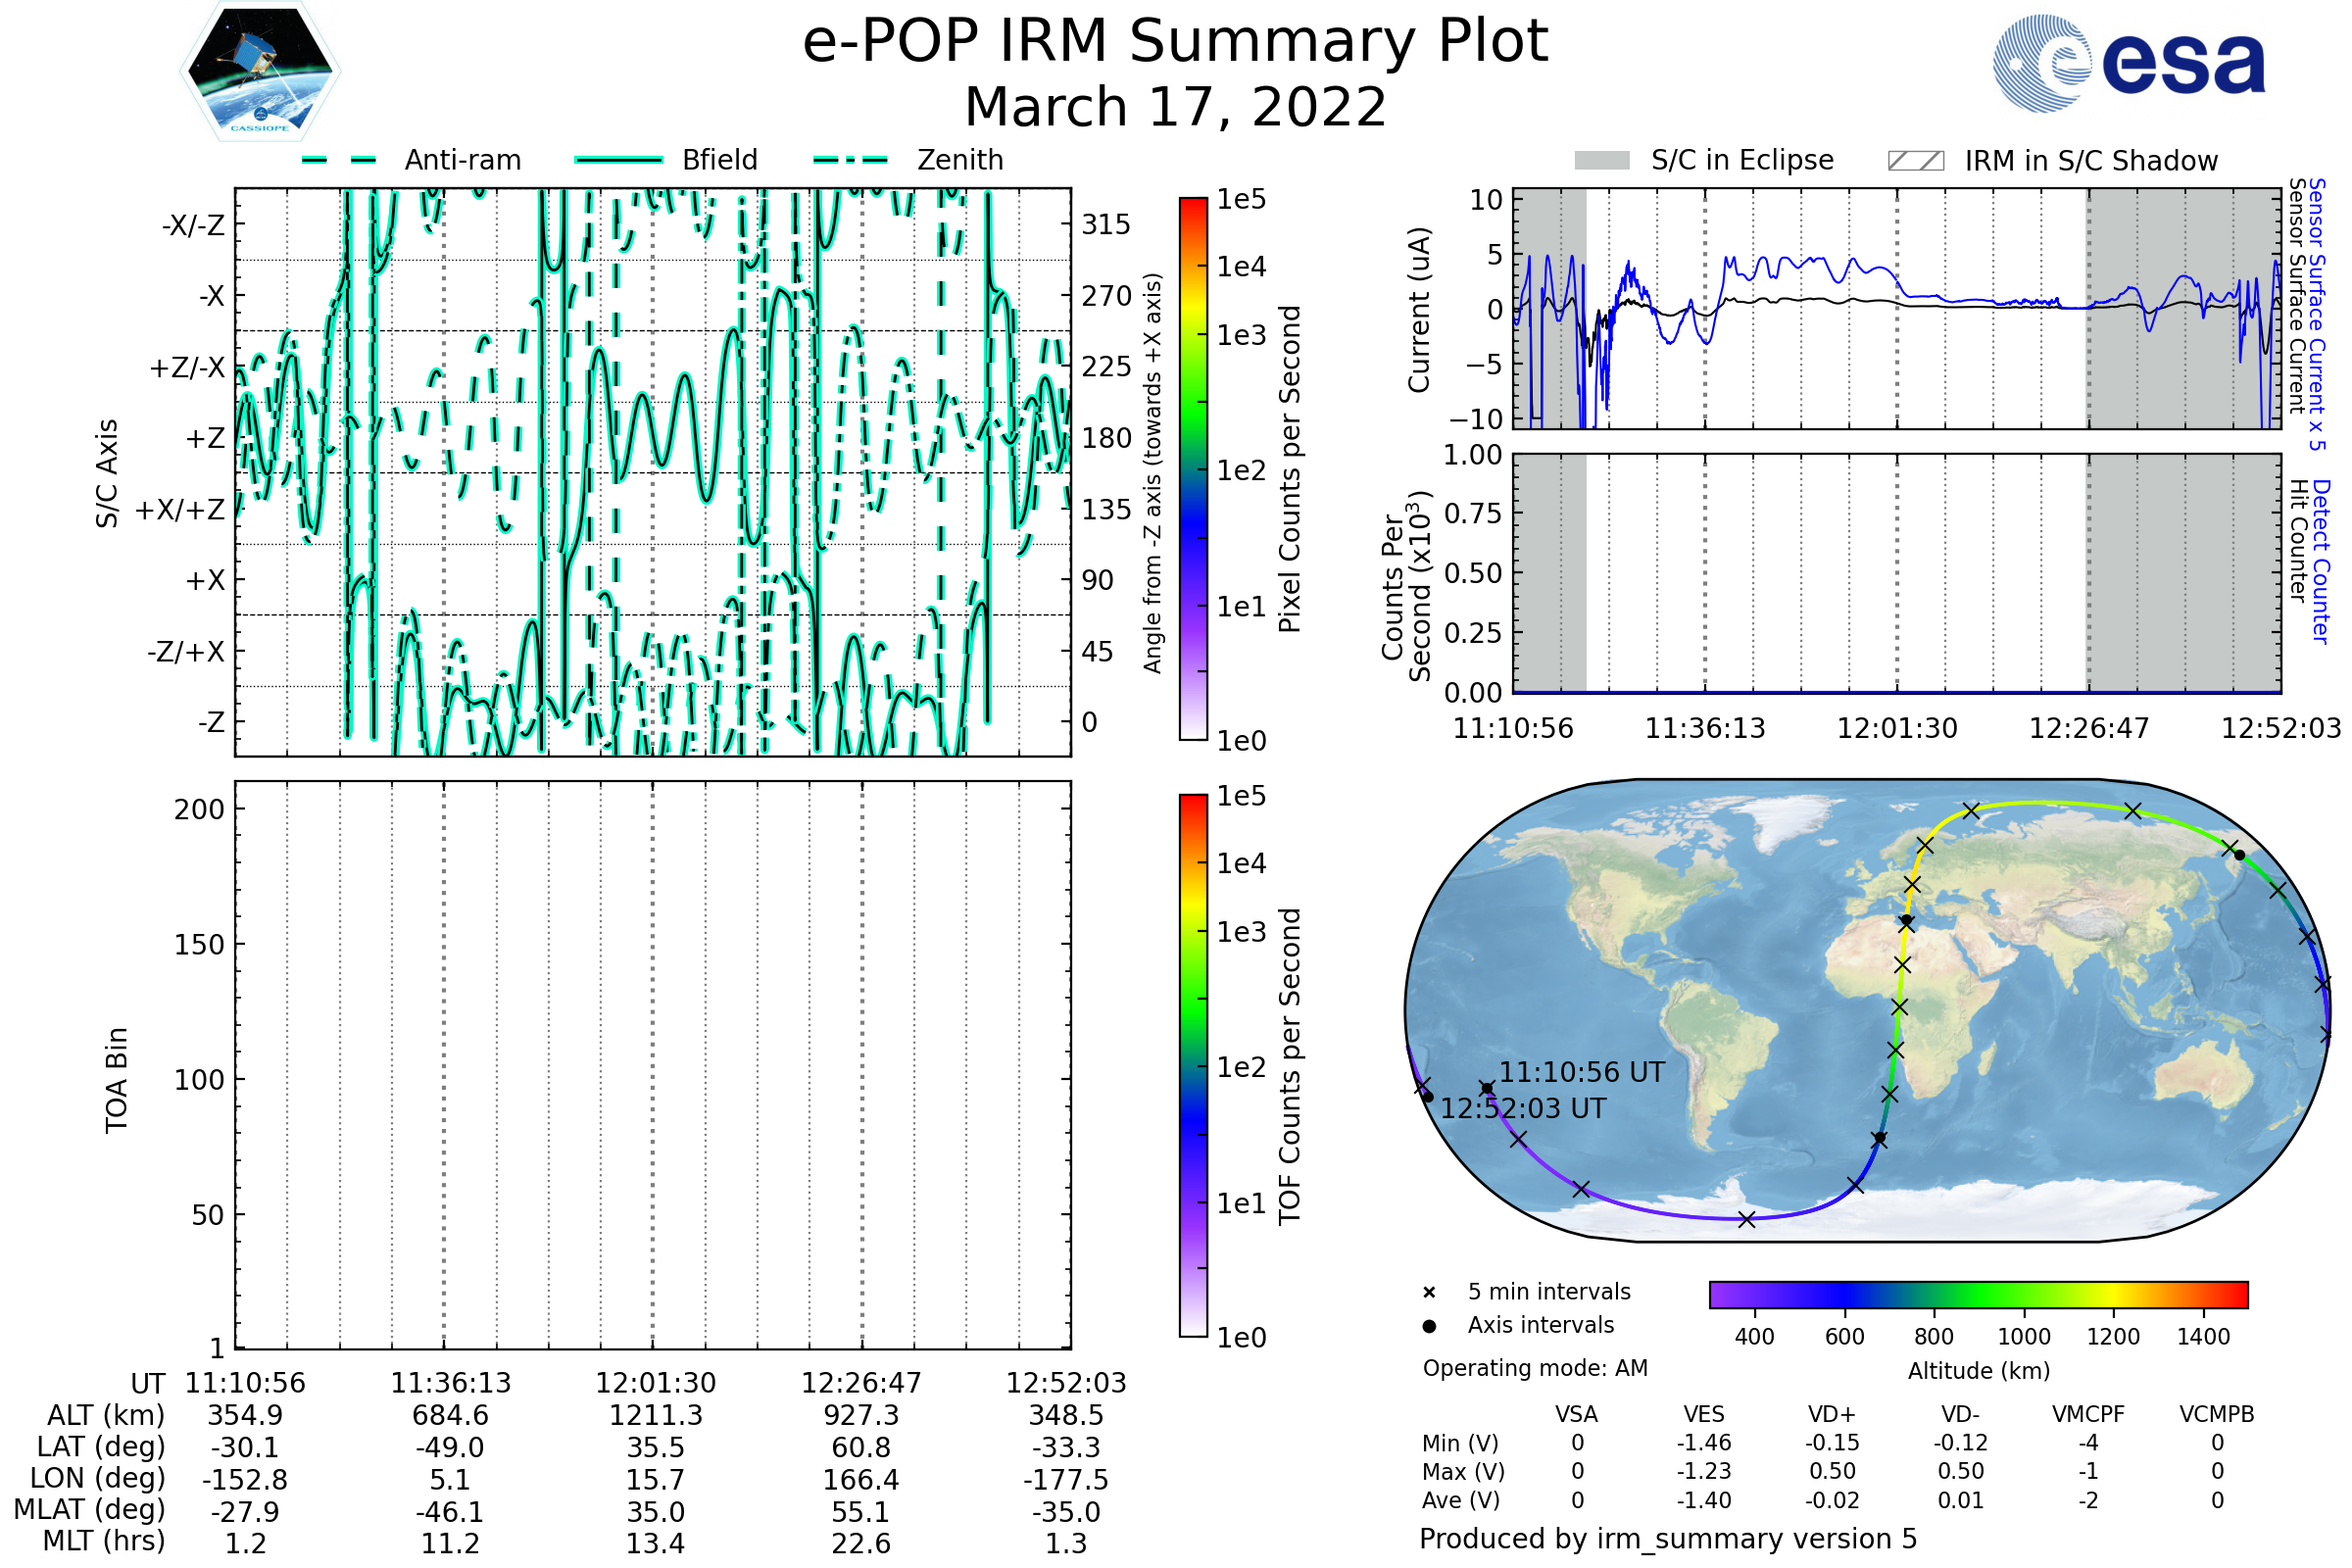The height and width of the screenshot is (1568, 2352).
Task: Click the TOA Bin axis label
Action: click(117, 1080)
